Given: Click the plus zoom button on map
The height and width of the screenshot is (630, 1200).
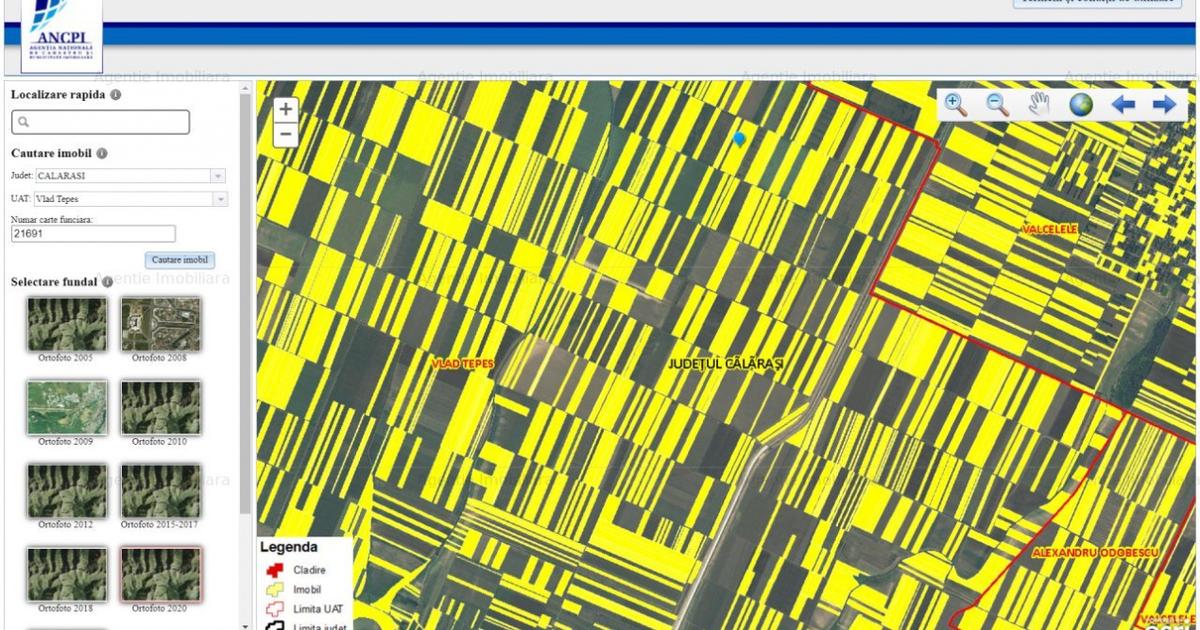Looking at the screenshot, I should [x=286, y=110].
